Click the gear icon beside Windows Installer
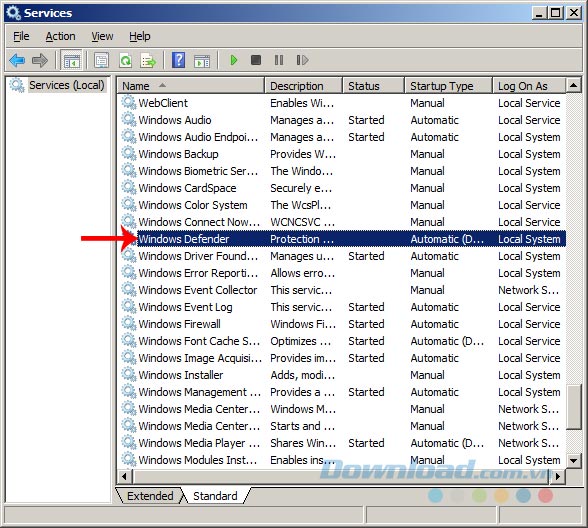588x528 pixels. click(x=129, y=375)
